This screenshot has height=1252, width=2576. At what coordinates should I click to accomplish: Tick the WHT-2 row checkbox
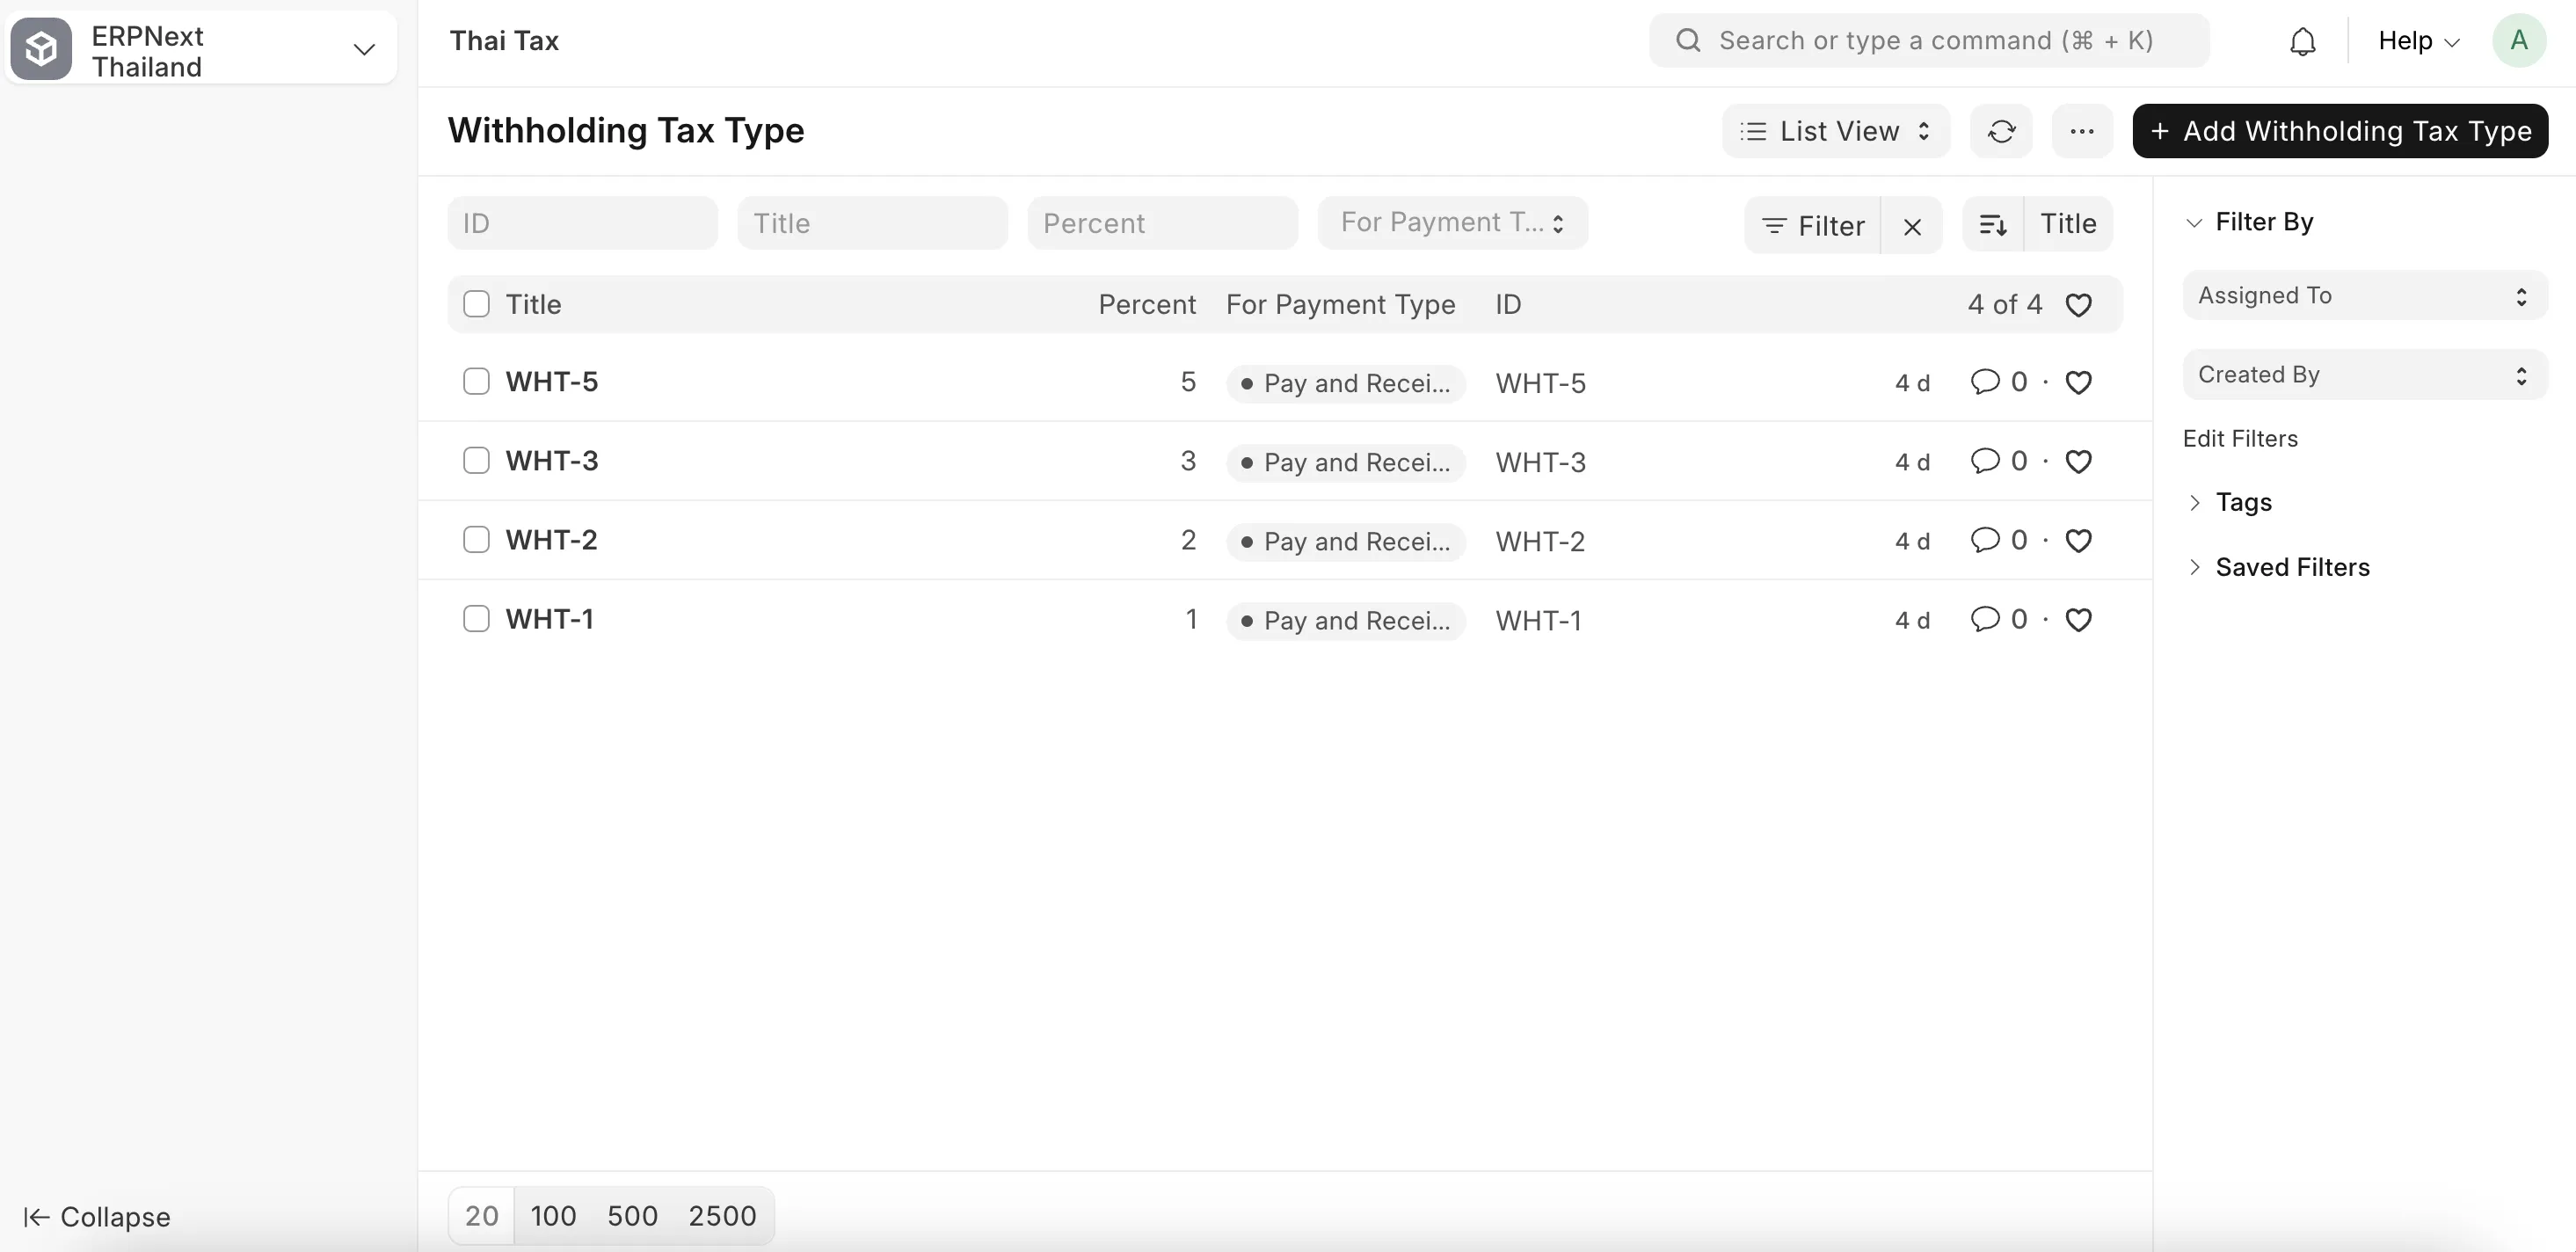pyautogui.click(x=476, y=540)
